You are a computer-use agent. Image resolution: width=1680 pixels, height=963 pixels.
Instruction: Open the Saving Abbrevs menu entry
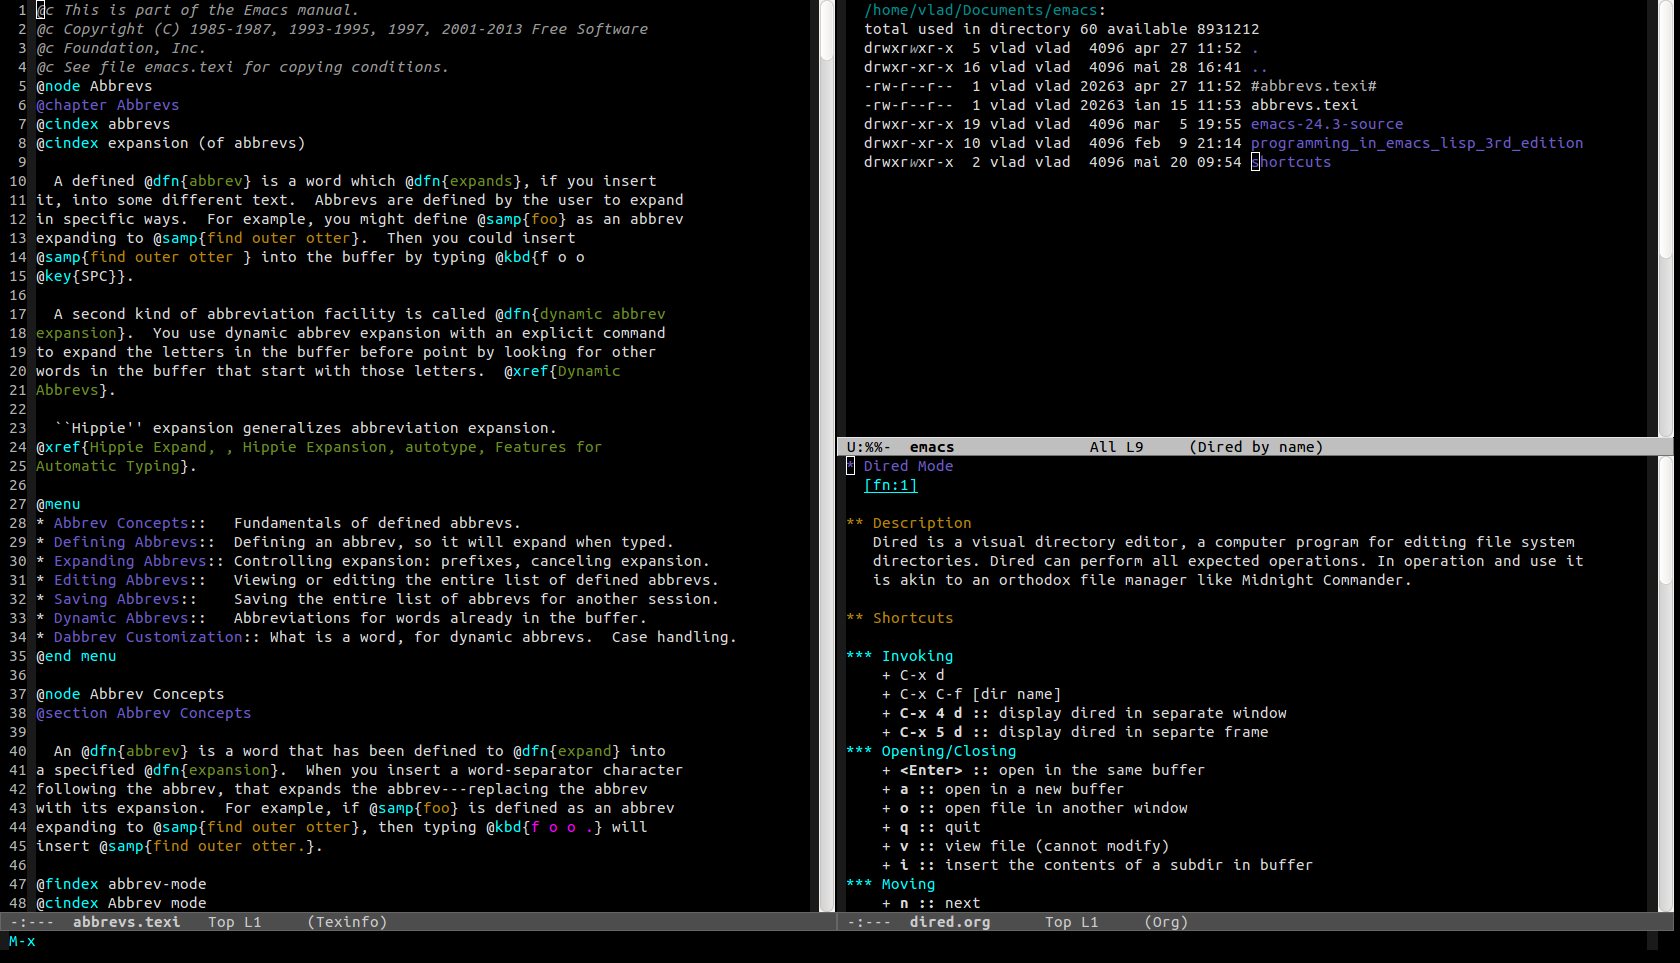pyautogui.click(x=116, y=599)
